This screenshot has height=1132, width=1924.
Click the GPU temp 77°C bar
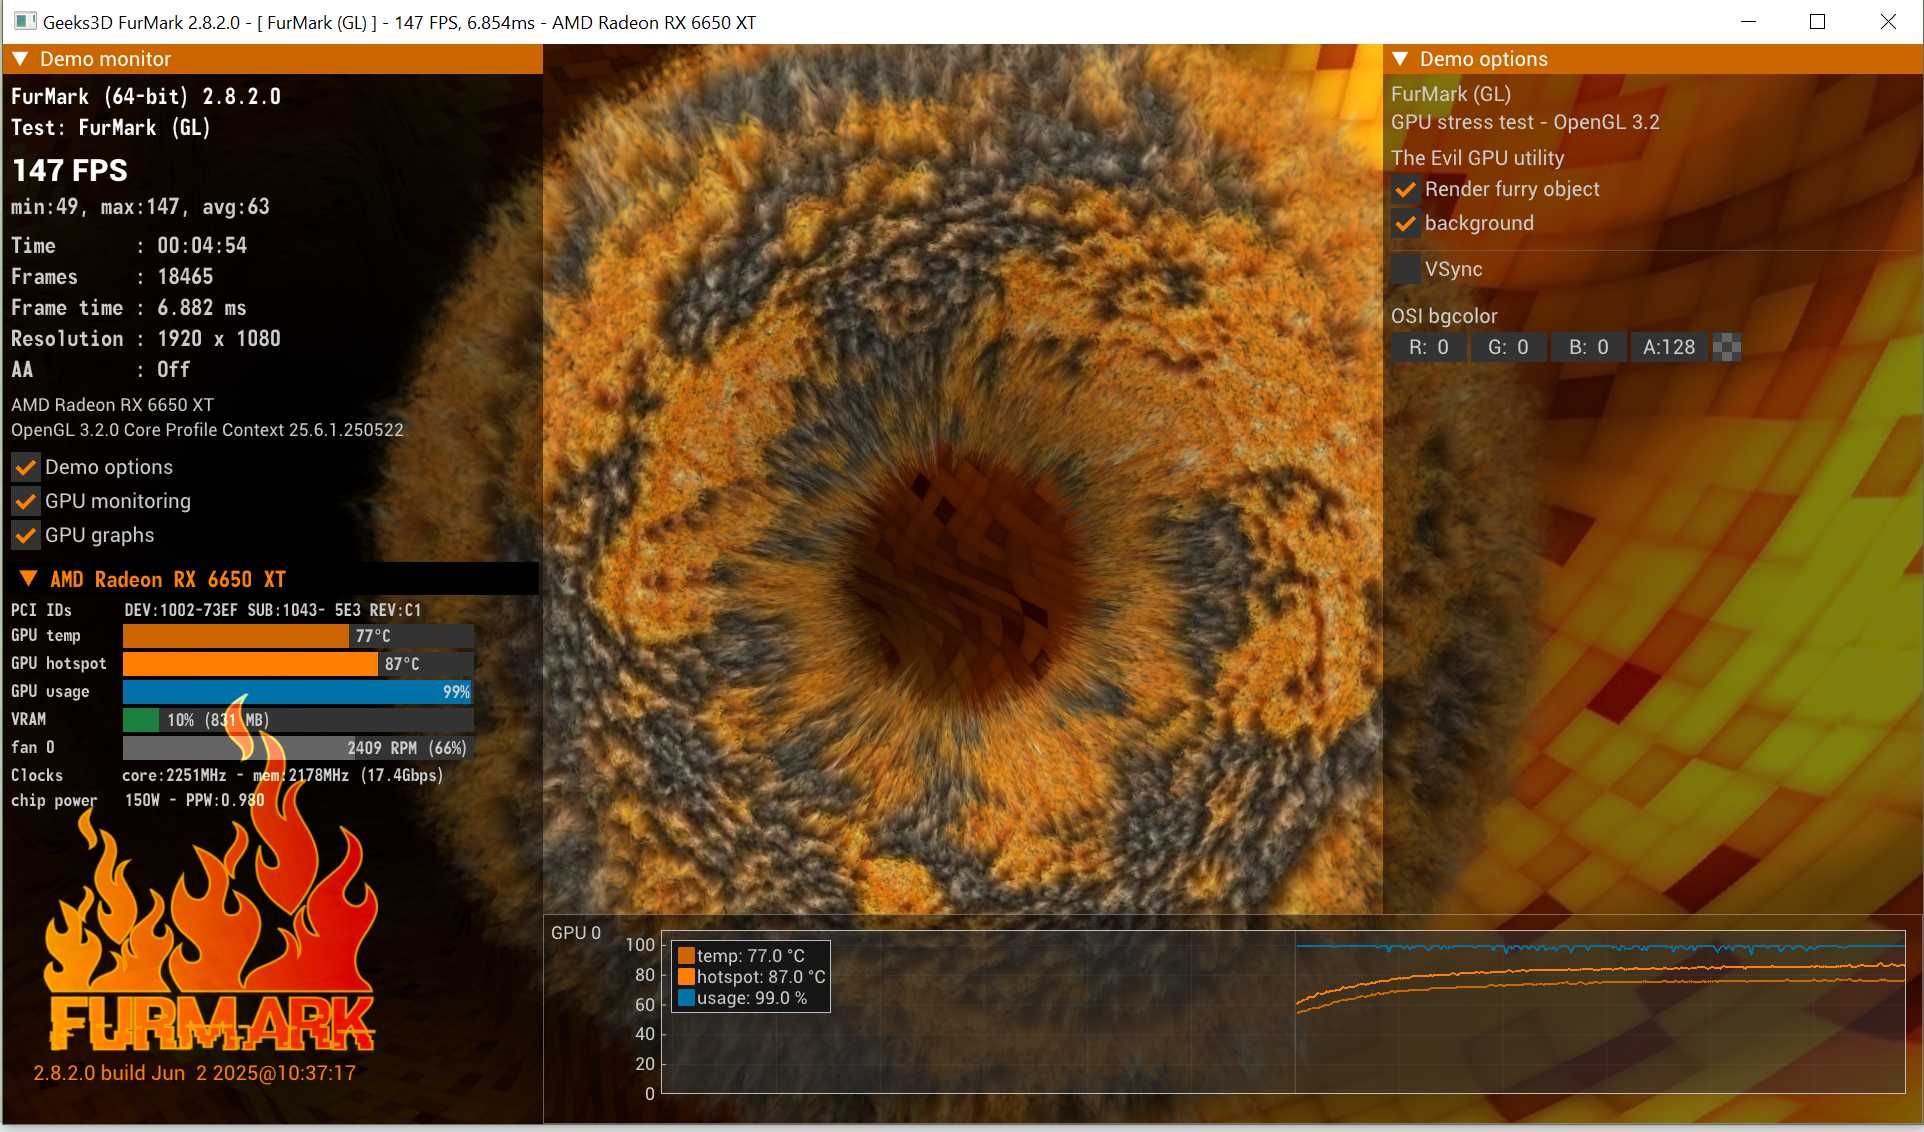(298, 636)
